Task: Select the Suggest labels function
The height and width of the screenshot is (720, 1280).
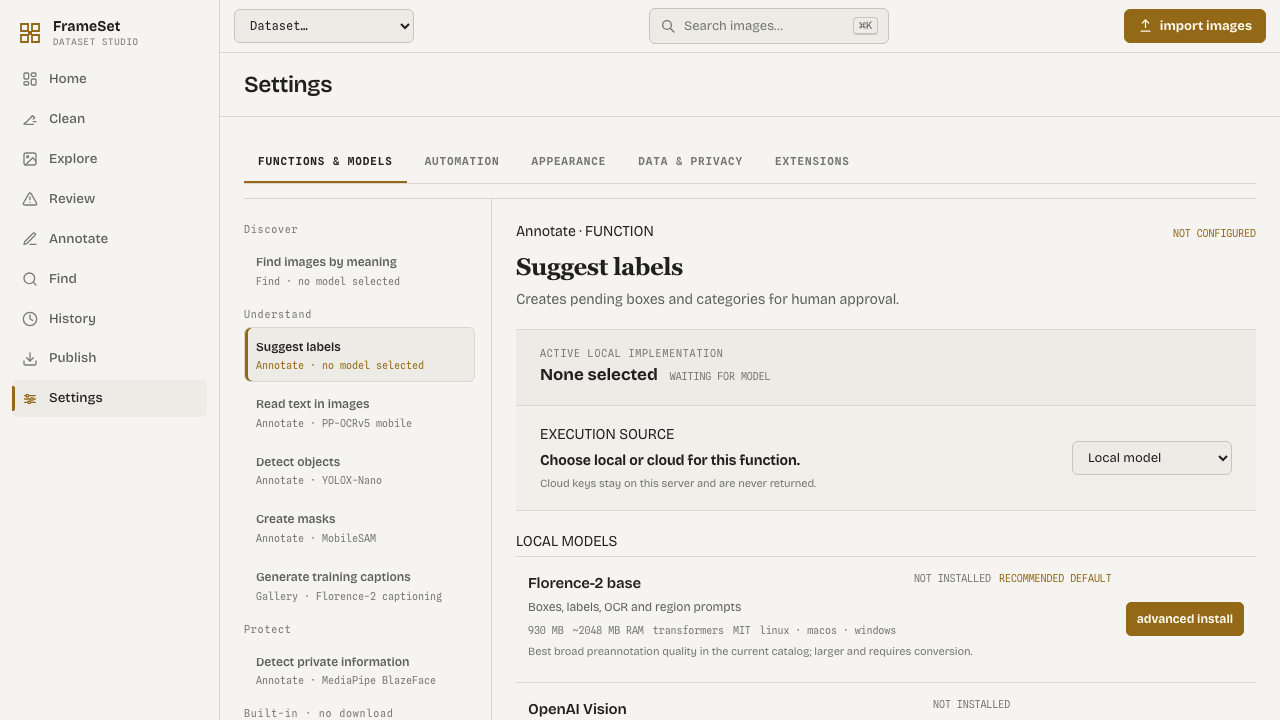Action: tap(360, 355)
